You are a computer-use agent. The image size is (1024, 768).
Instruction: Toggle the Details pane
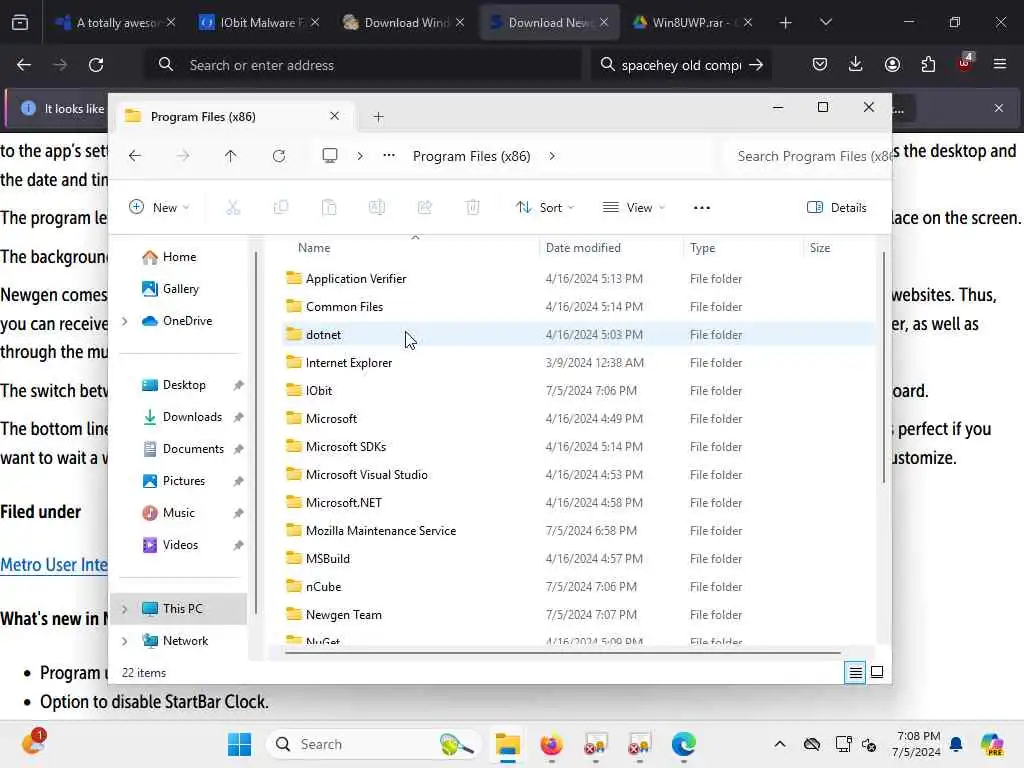837,208
